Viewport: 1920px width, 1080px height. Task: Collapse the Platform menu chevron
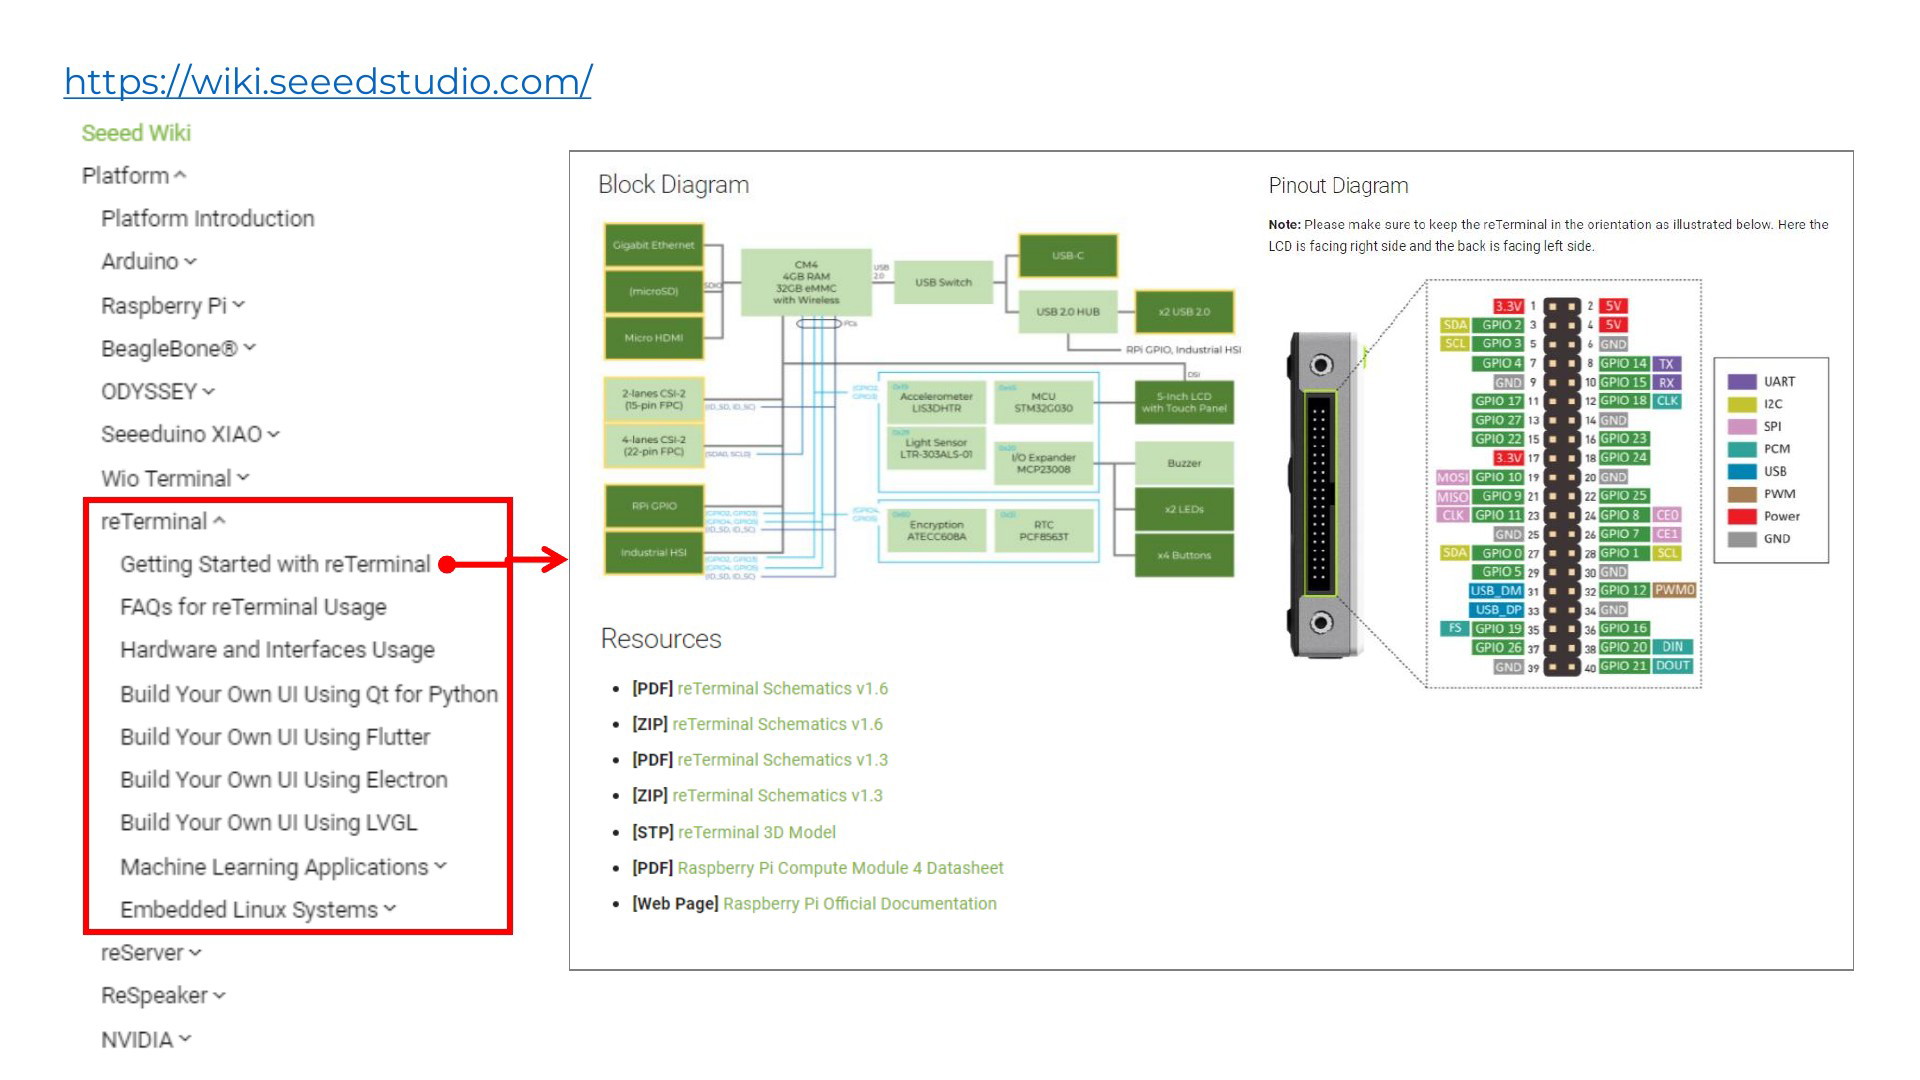[180, 176]
